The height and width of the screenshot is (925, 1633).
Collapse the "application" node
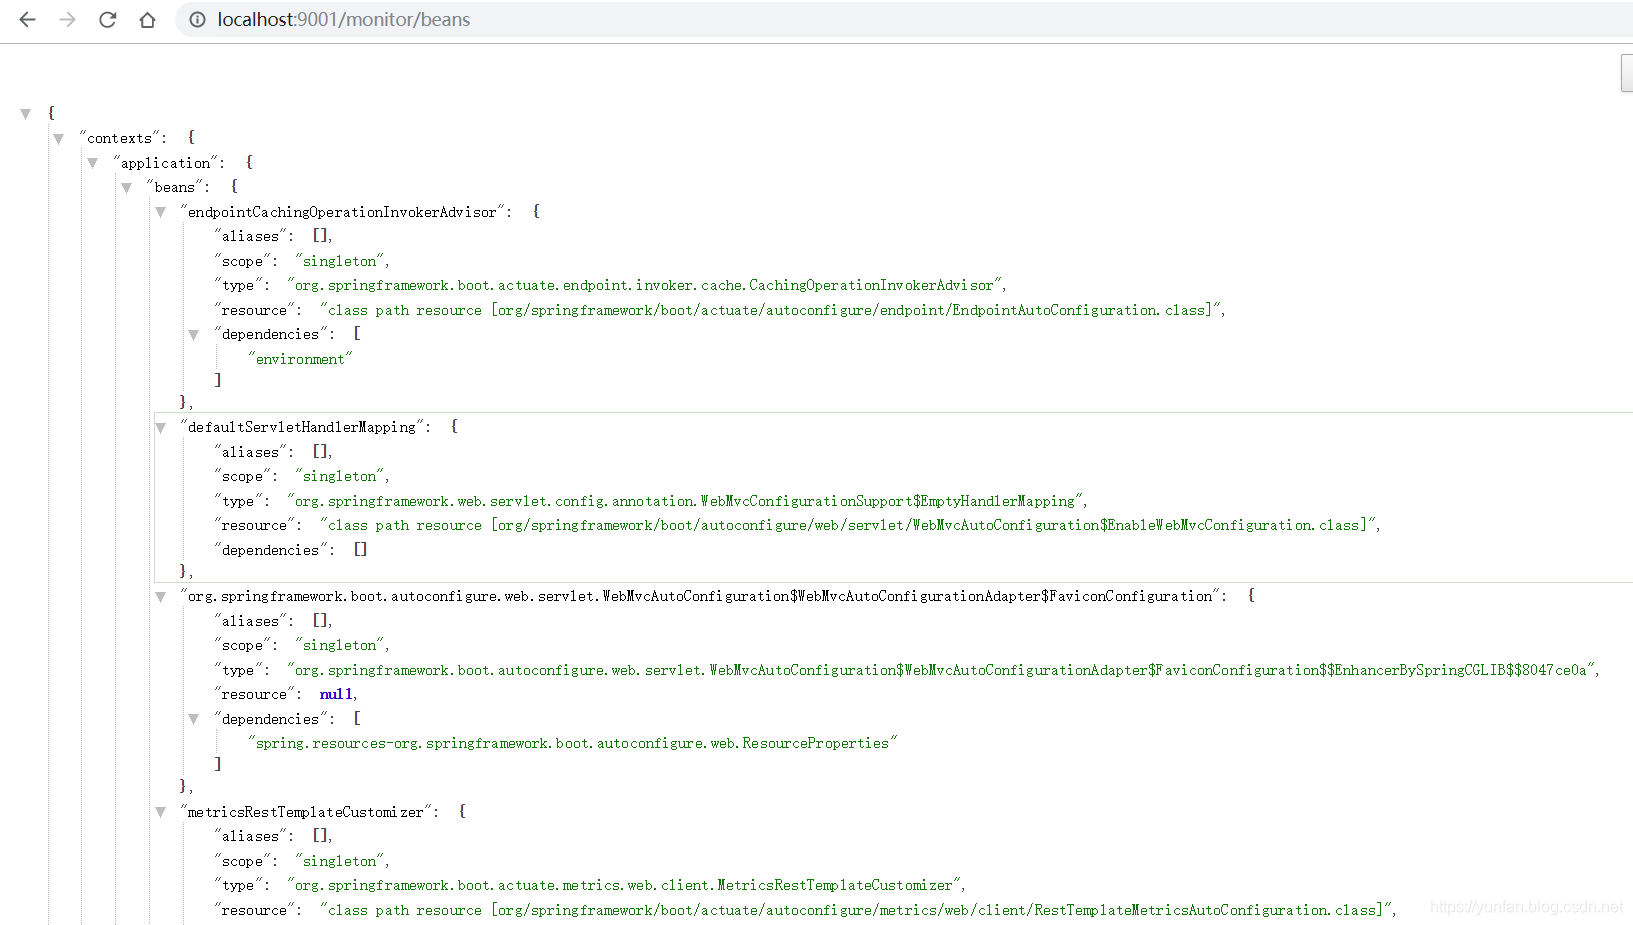click(93, 163)
